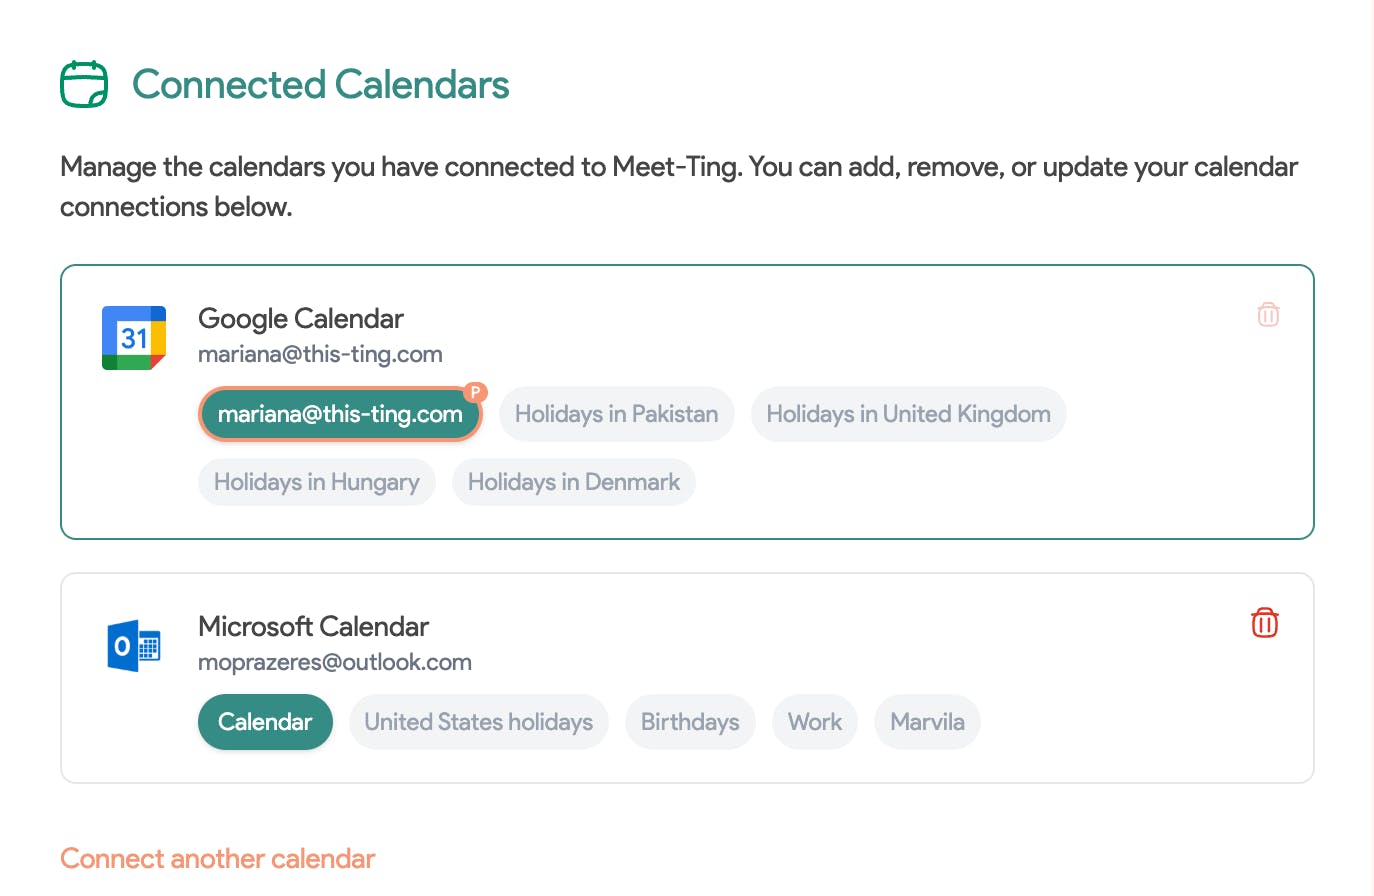
Task: Click the orange P primary badge
Action: click(476, 392)
